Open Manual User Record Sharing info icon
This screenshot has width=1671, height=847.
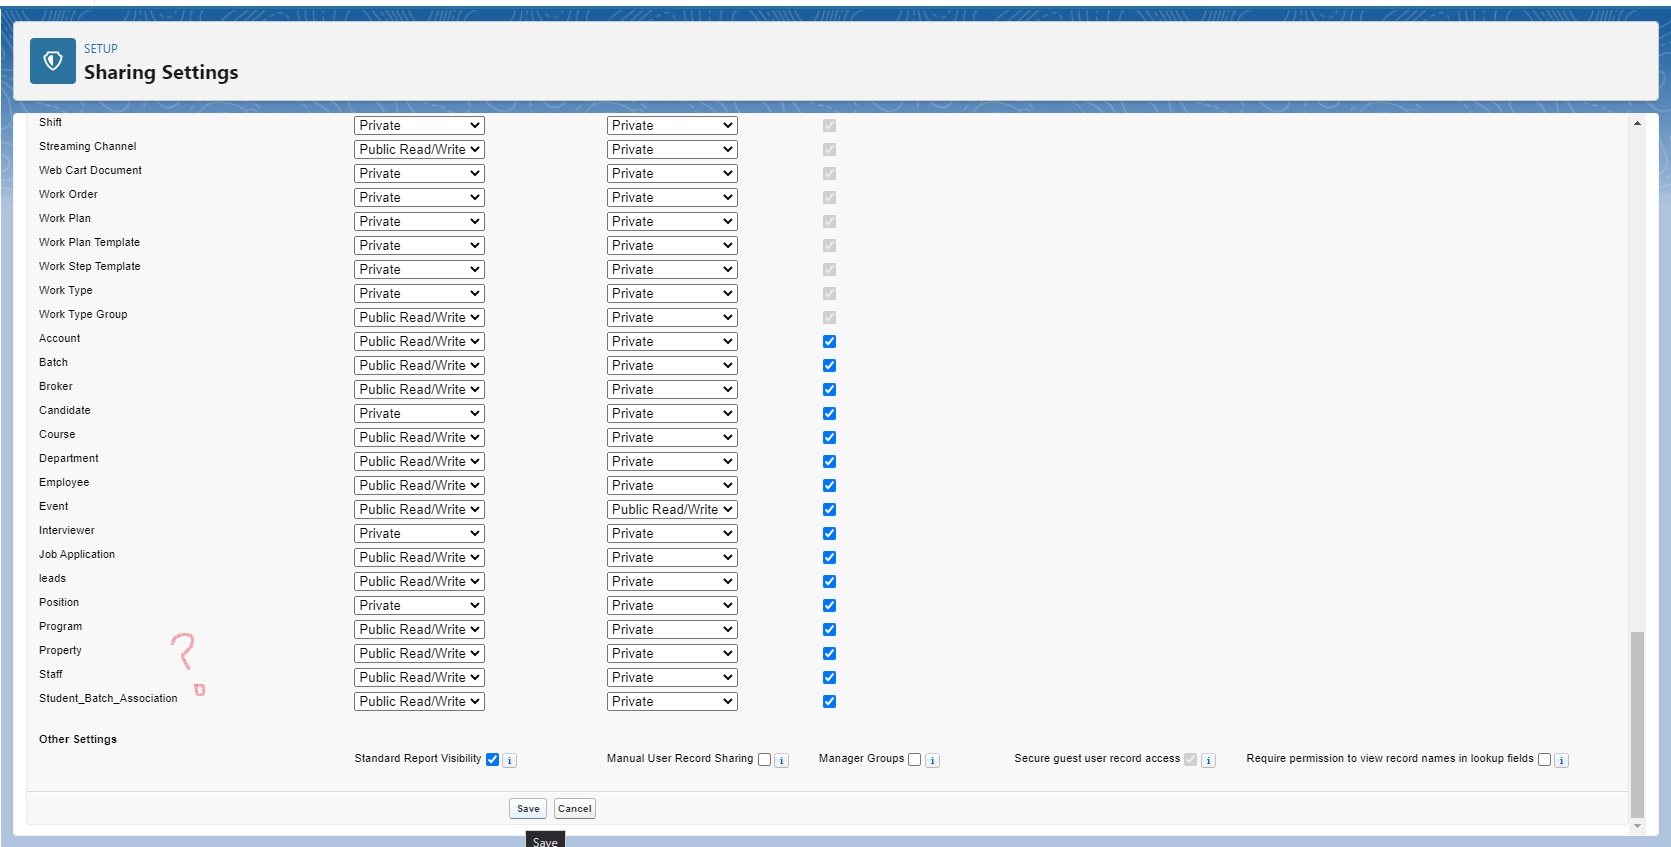point(782,760)
